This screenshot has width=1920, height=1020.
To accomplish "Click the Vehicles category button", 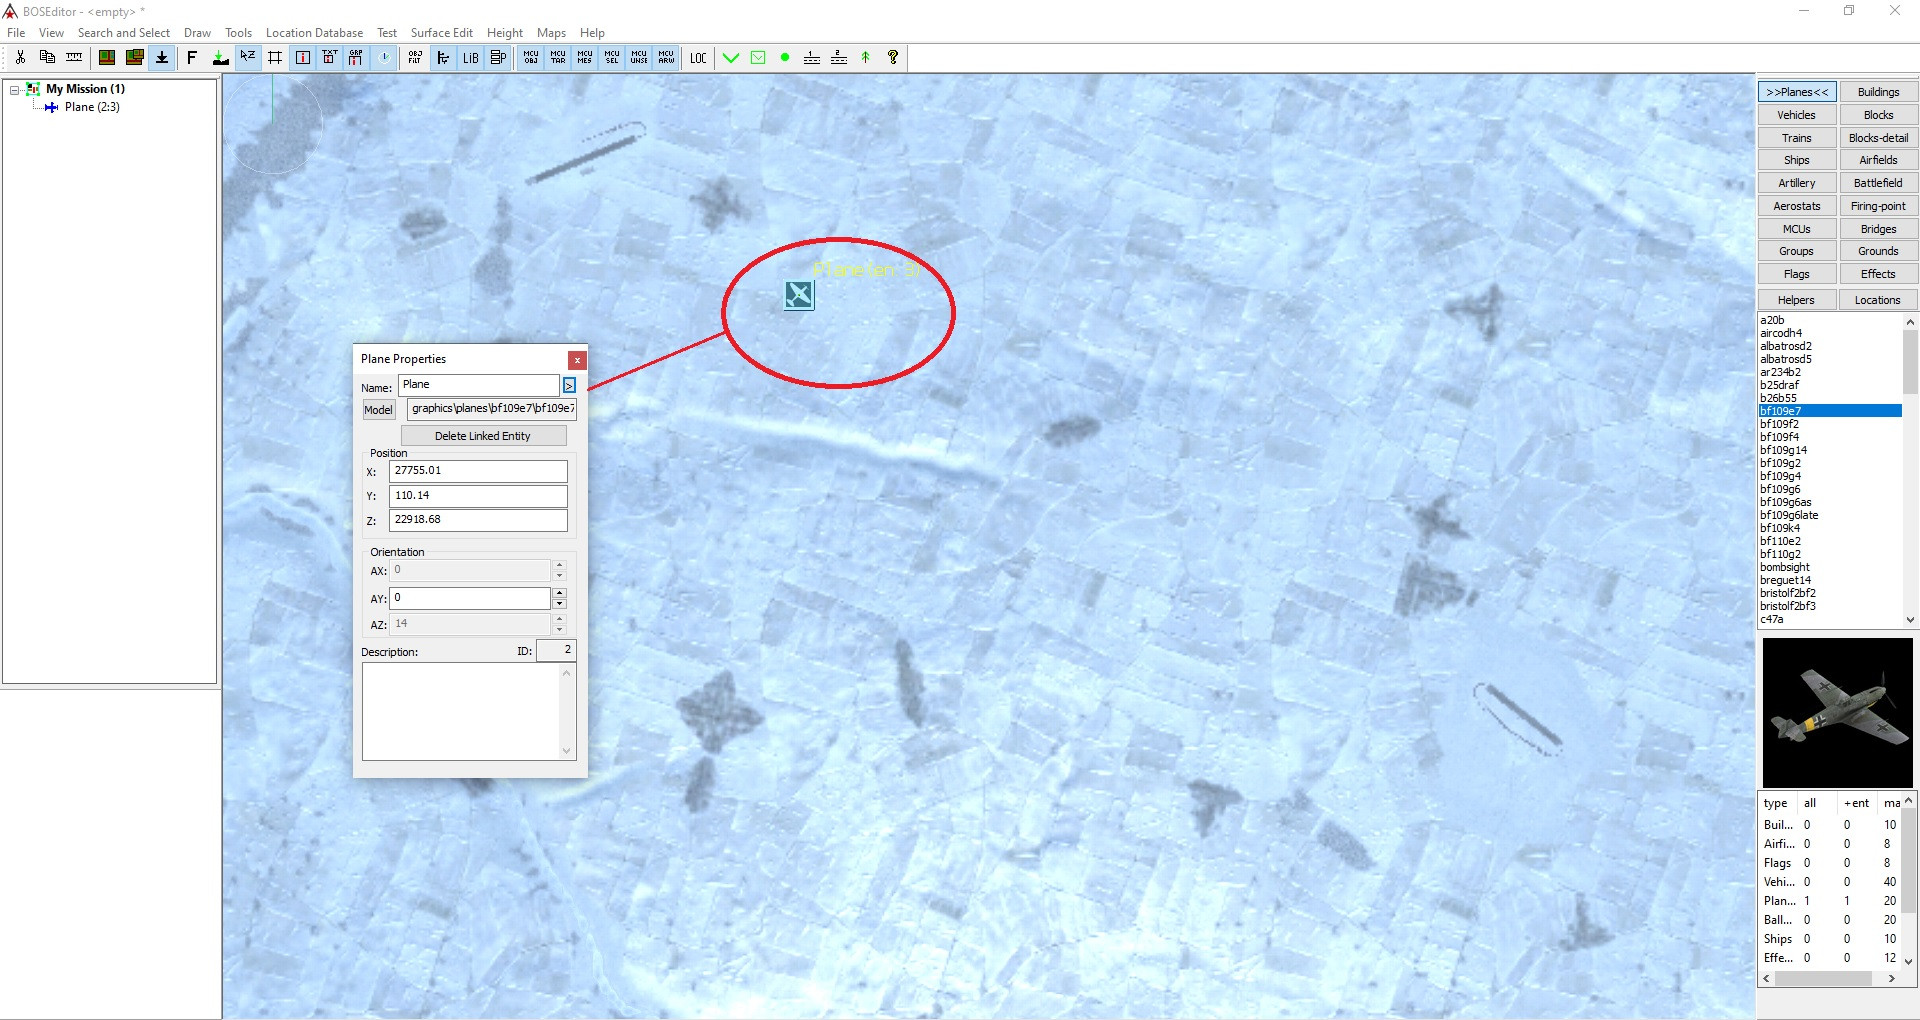I will point(1797,115).
